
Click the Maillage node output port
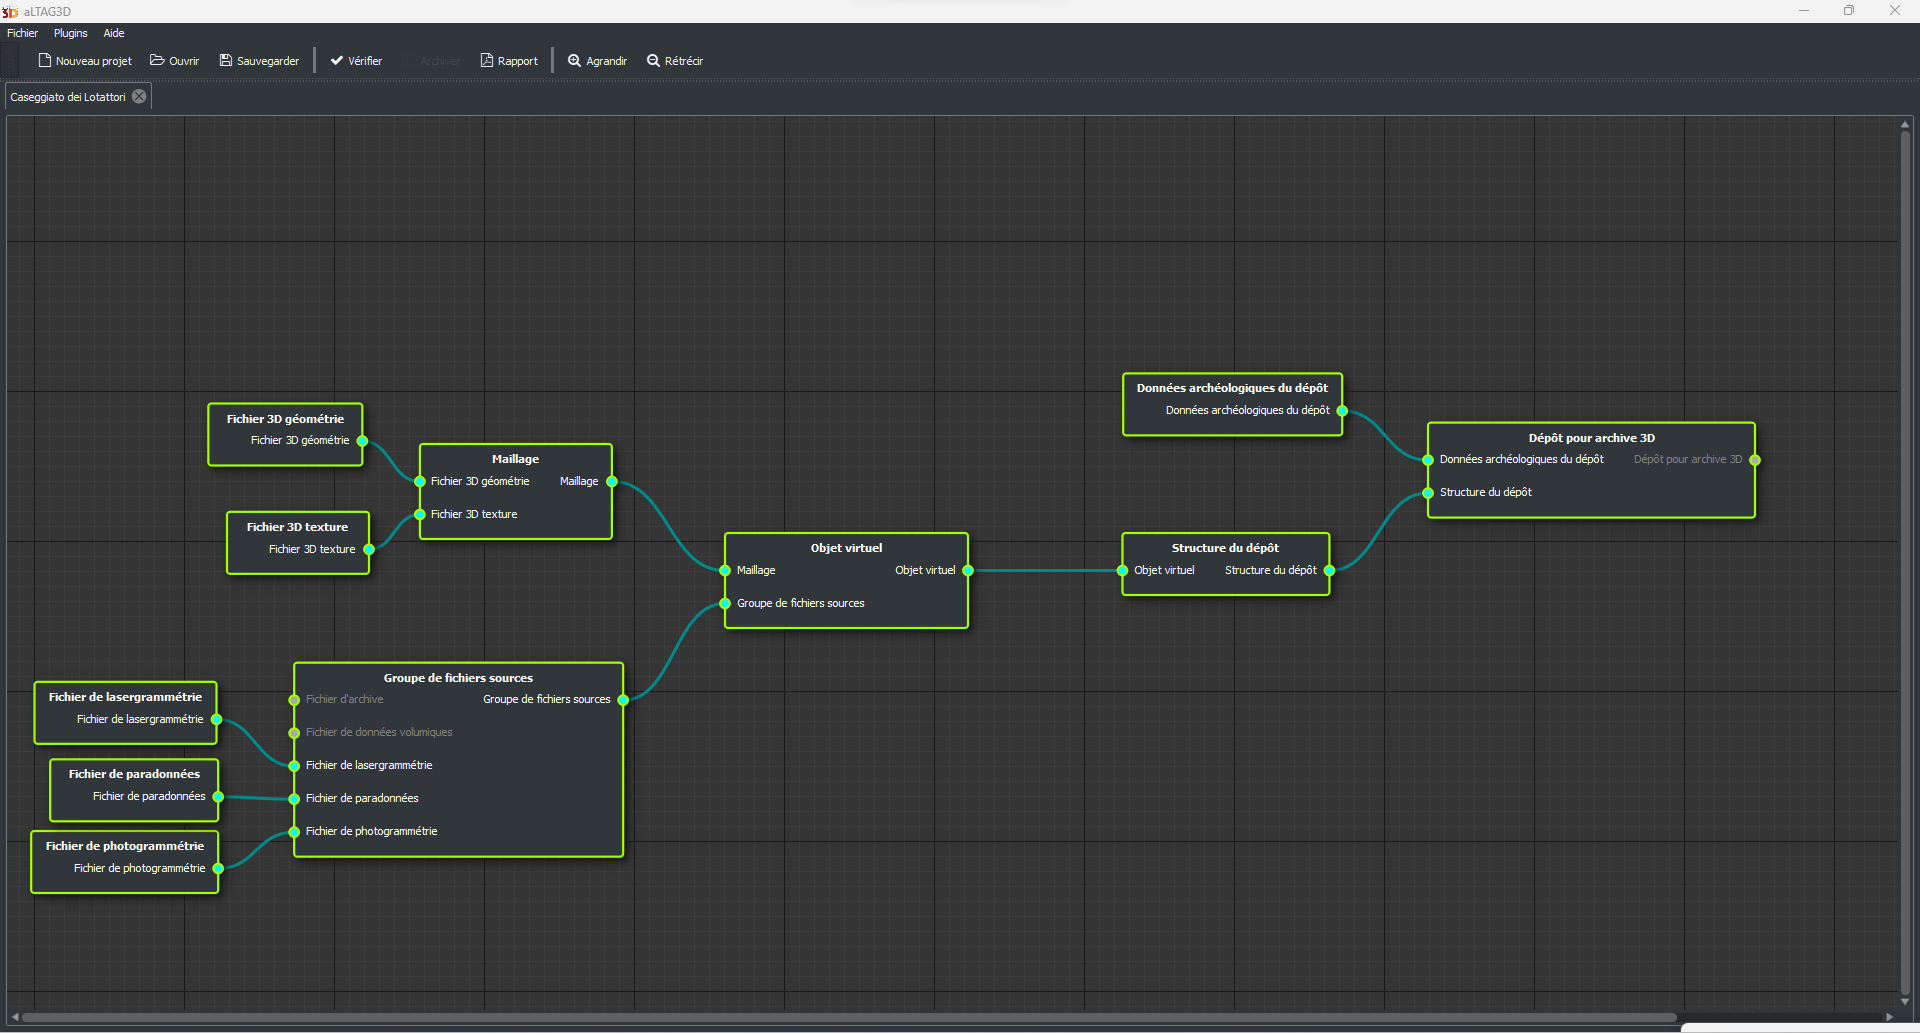pyautogui.click(x=612, y=482)
